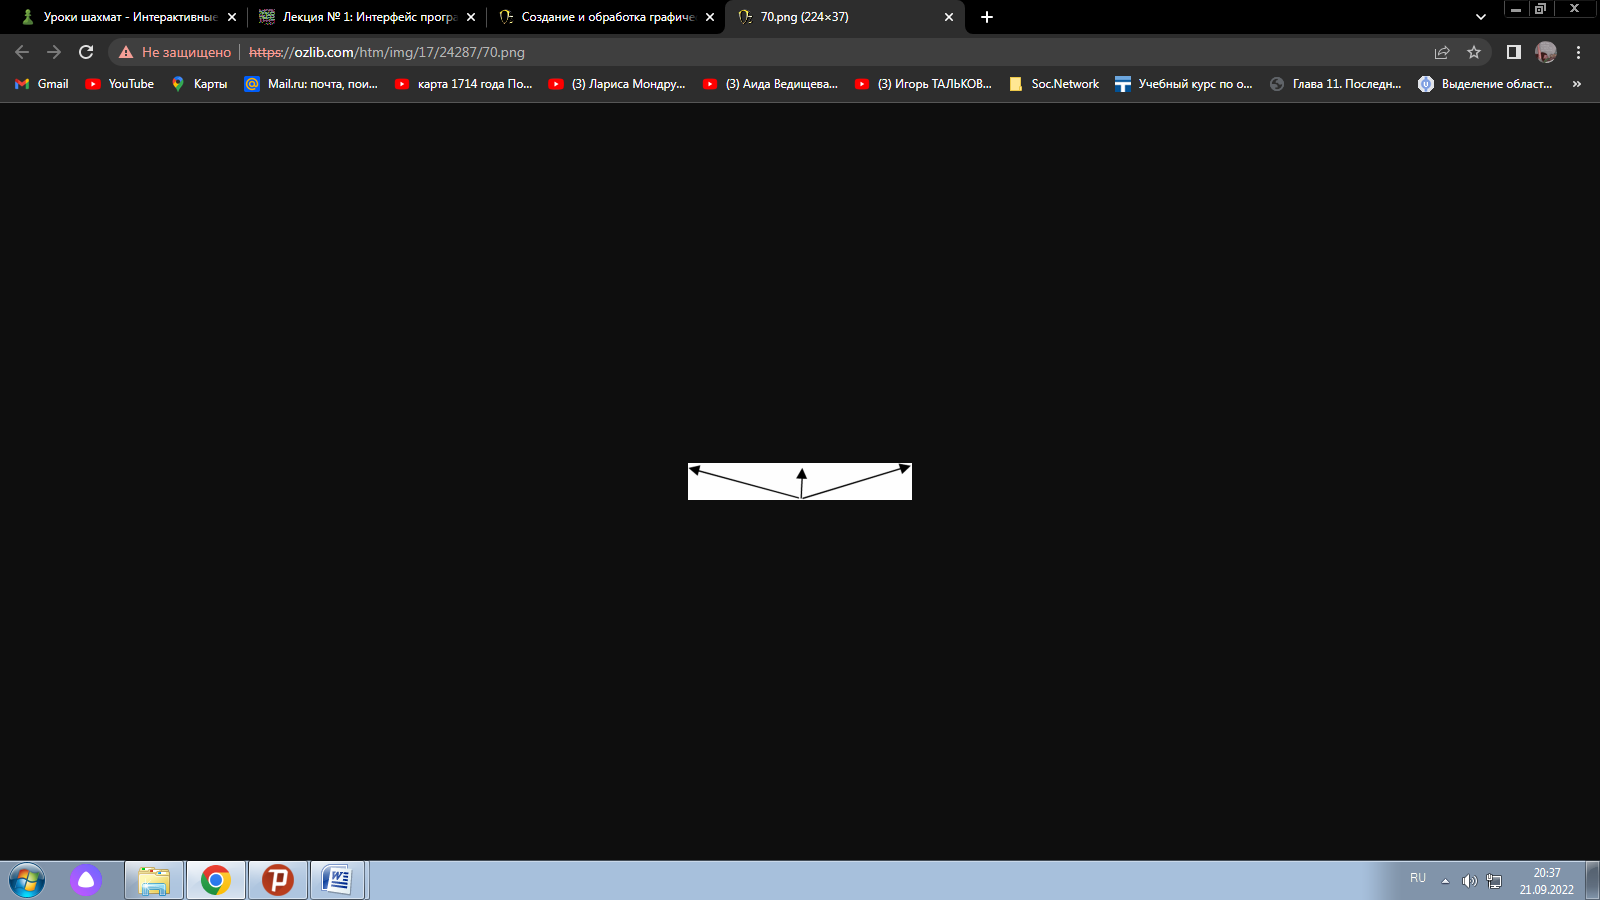Switch RU input language indicator
1600x900 pixels.
coord(1418,878)
